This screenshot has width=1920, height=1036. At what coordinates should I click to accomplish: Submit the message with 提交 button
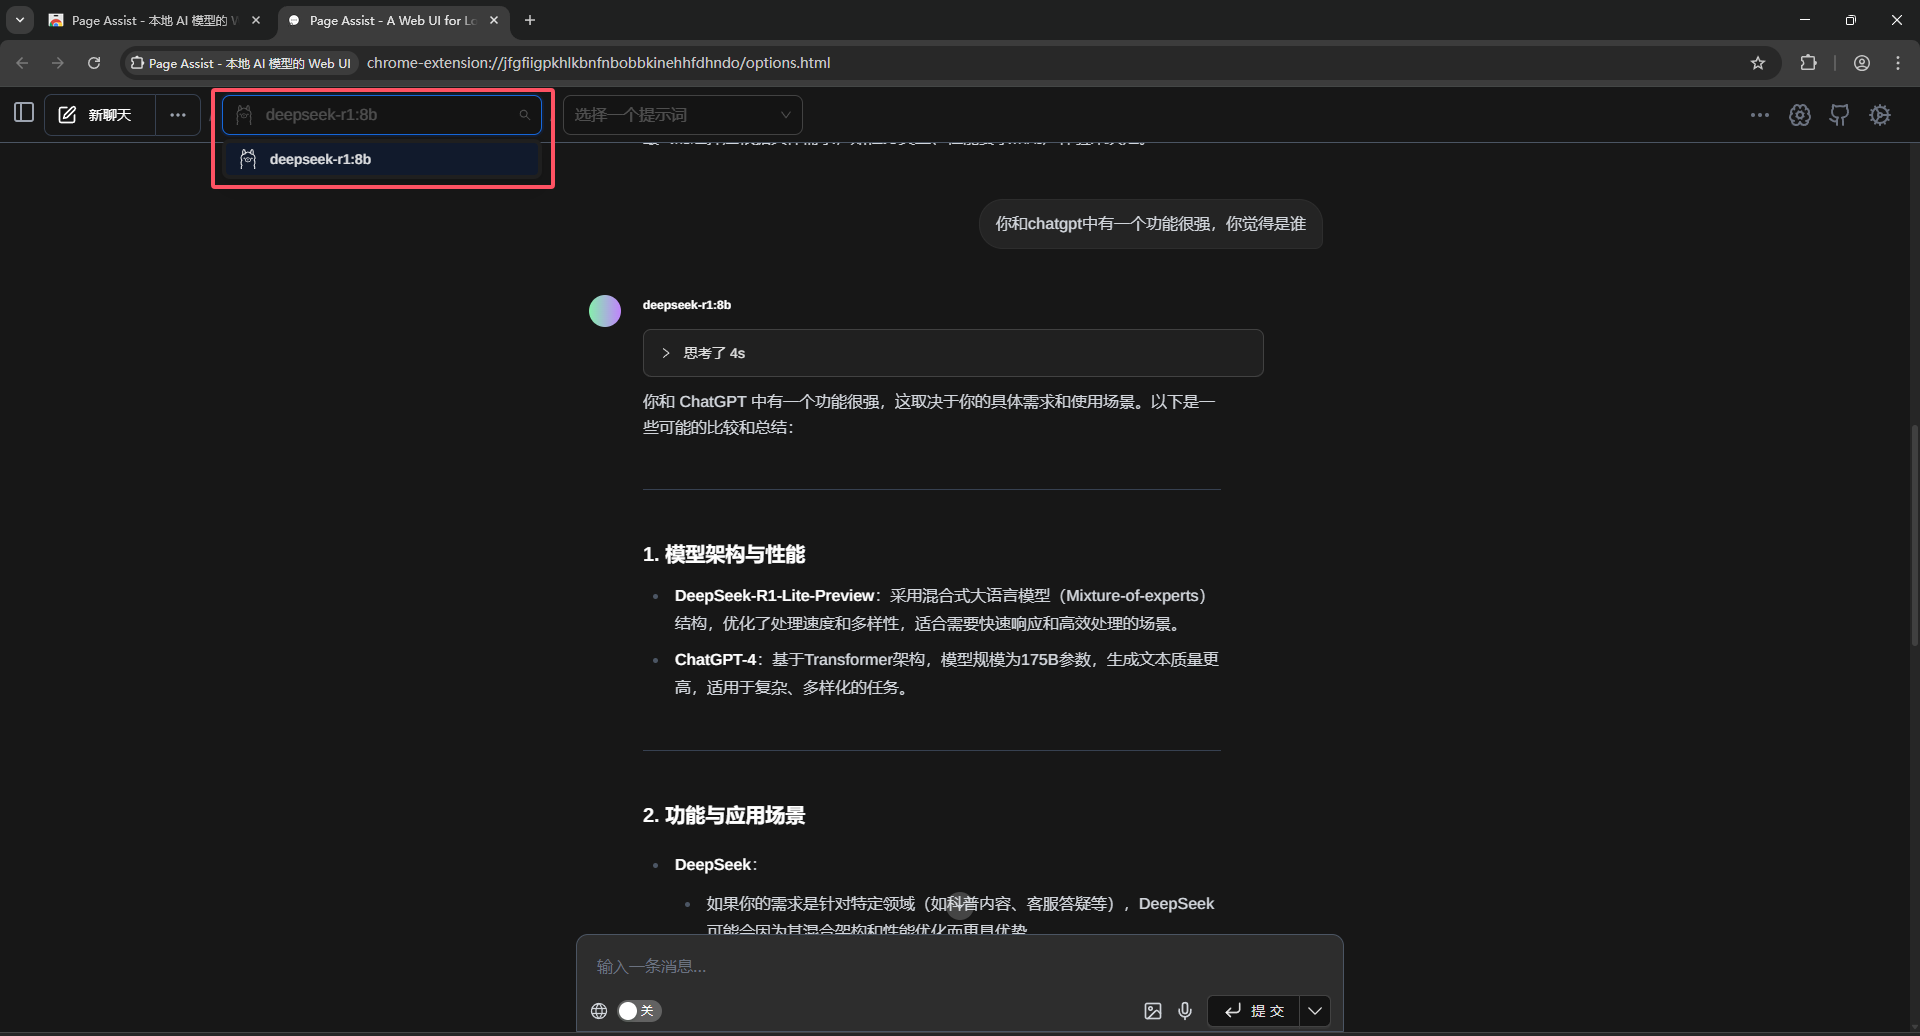[1254, 1011]
